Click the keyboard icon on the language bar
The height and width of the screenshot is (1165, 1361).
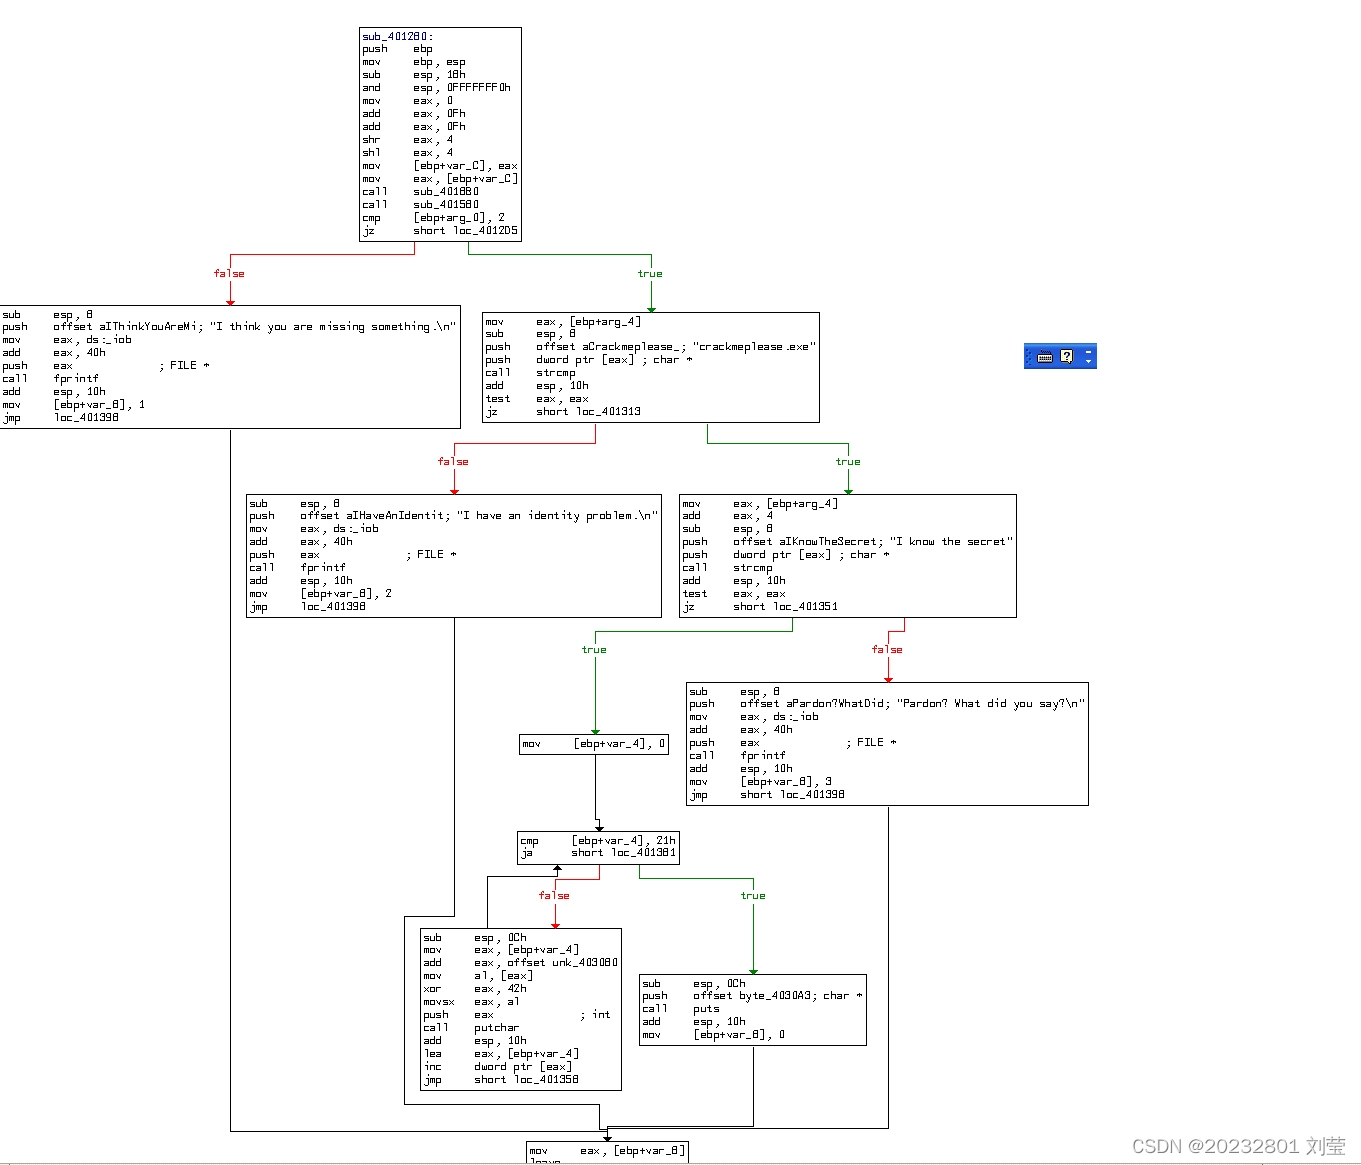point(1045,357)
